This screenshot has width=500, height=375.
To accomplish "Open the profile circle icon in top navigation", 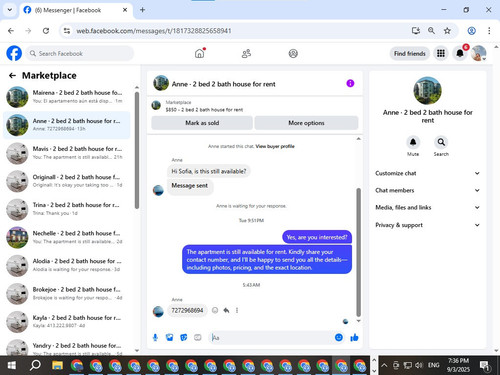I will coord(293,53).
